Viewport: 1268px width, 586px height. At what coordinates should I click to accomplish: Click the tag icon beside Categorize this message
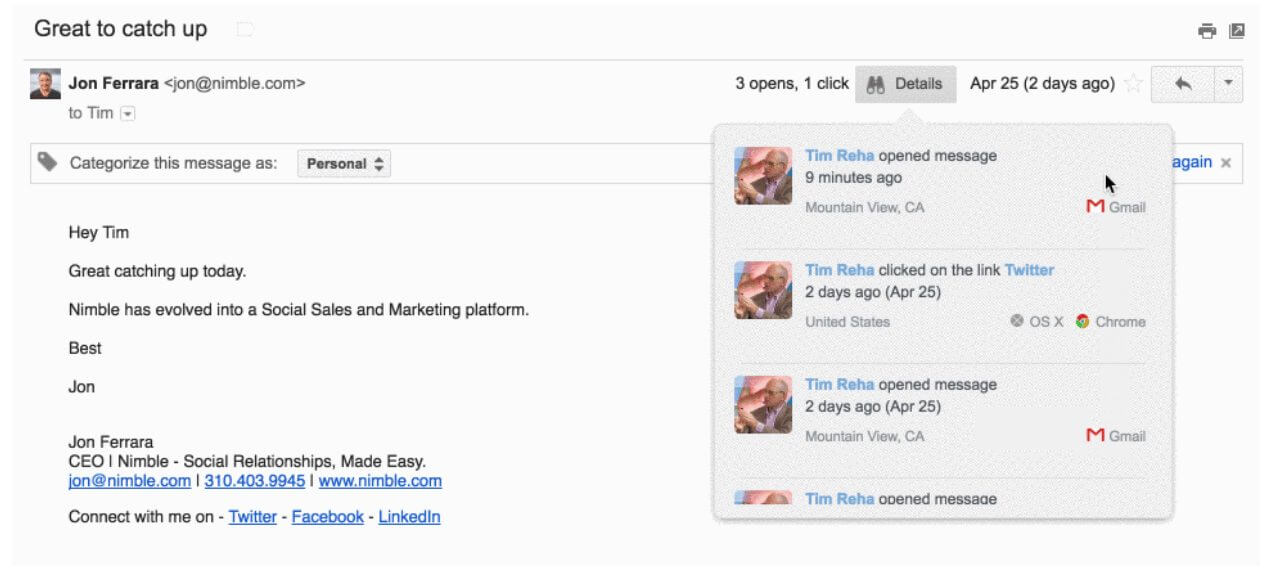pyautogui.click(x=47, y=162)
